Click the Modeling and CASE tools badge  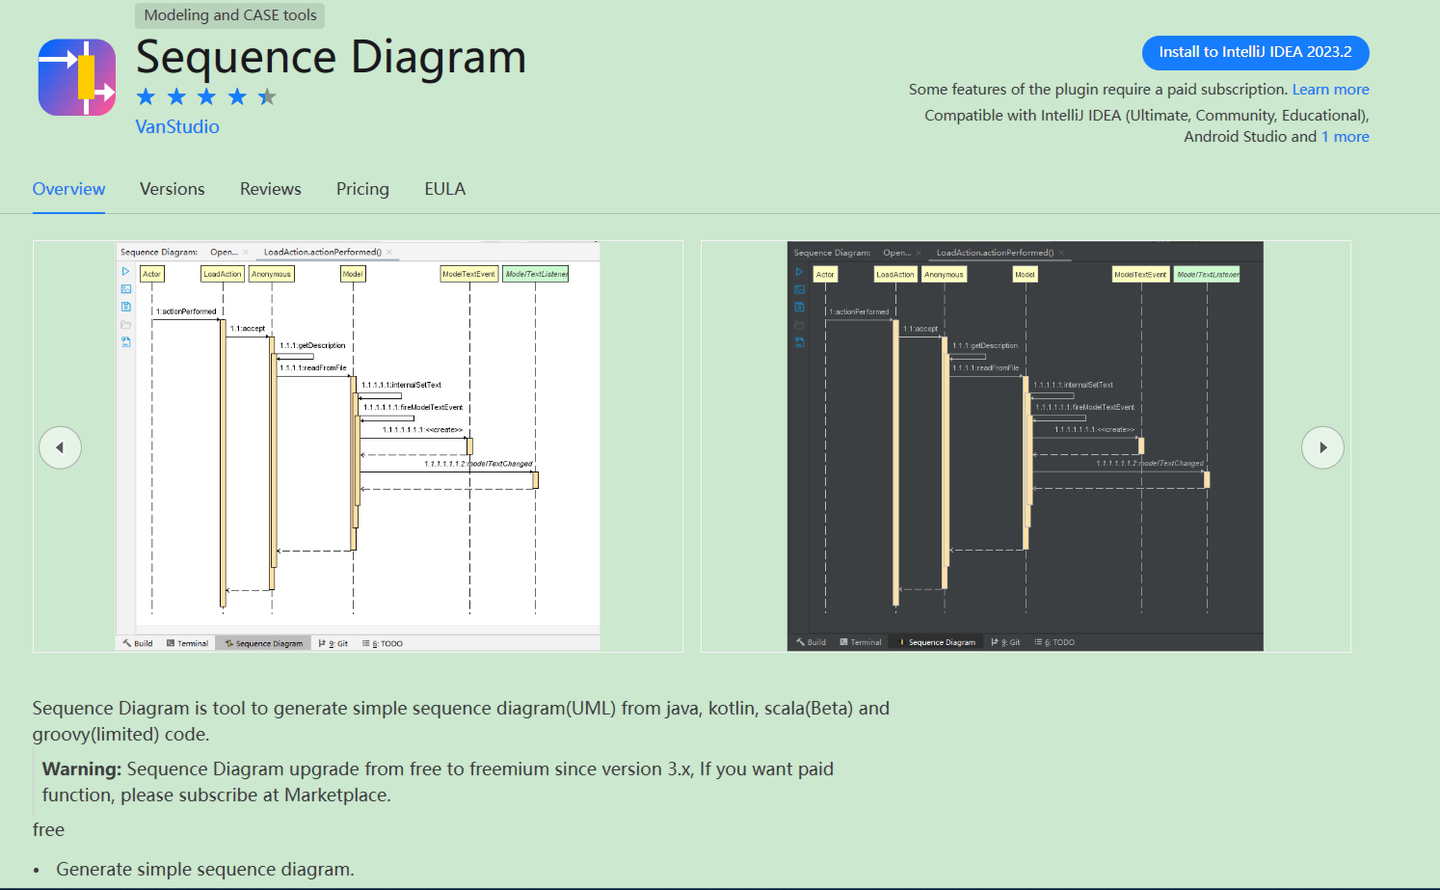(x=229, y=15)
